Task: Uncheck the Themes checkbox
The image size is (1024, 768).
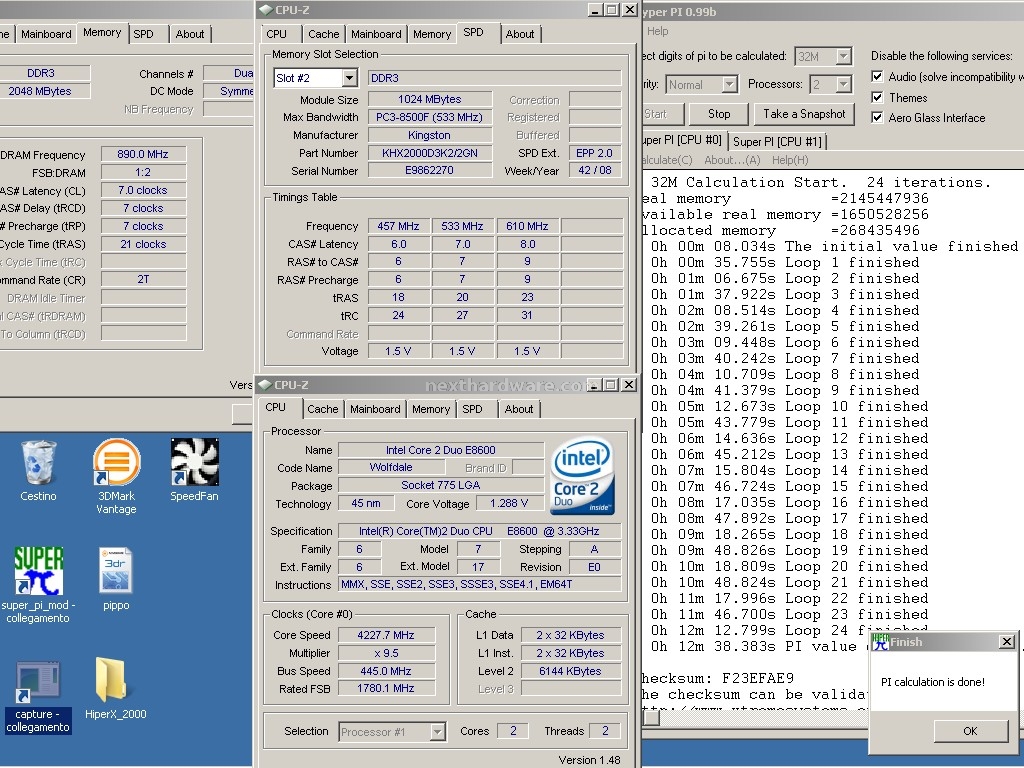Action: point(877,97)
